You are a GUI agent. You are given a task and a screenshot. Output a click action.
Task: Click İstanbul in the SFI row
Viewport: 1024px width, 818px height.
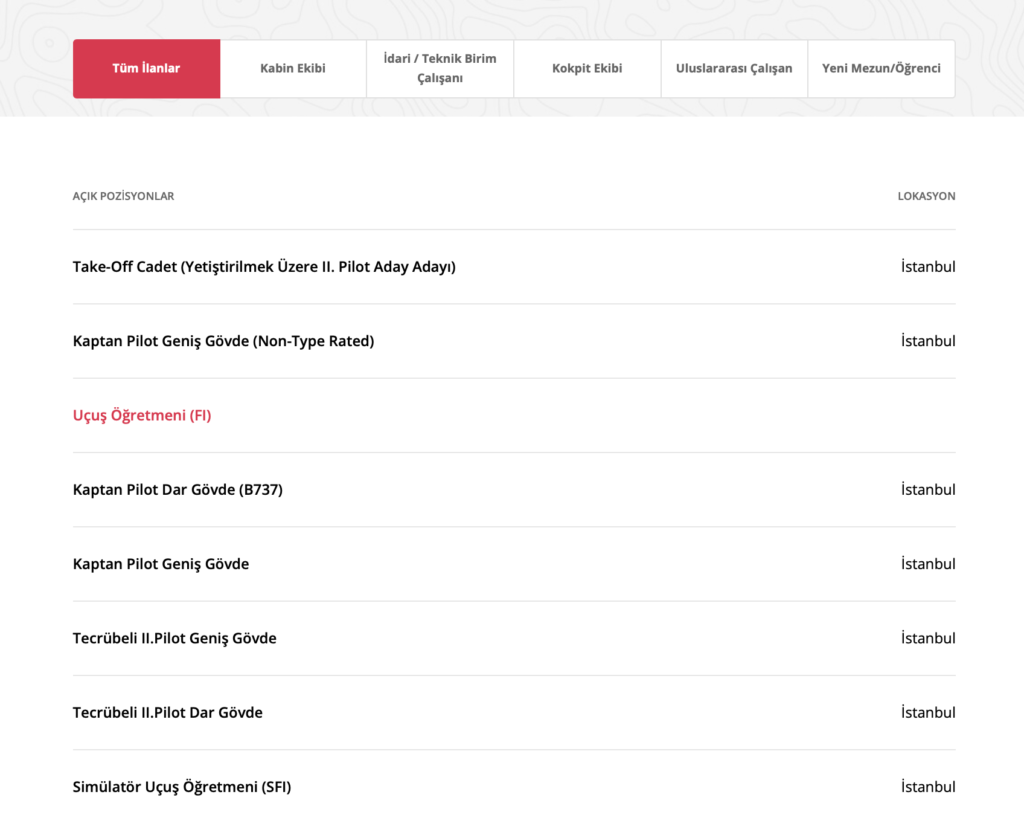pyautogui.click(x=928, y=787)
